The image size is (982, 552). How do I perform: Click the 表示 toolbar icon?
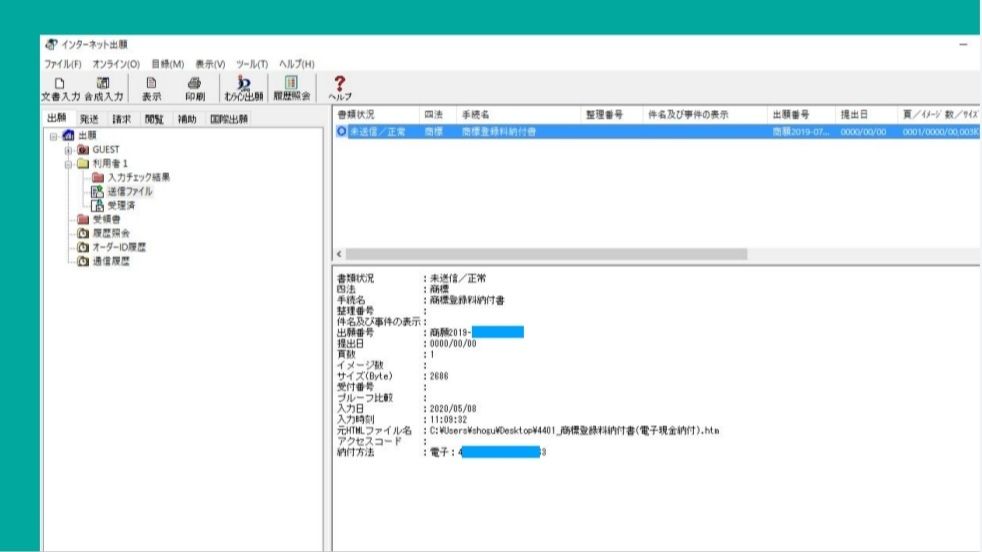[151, 88]
